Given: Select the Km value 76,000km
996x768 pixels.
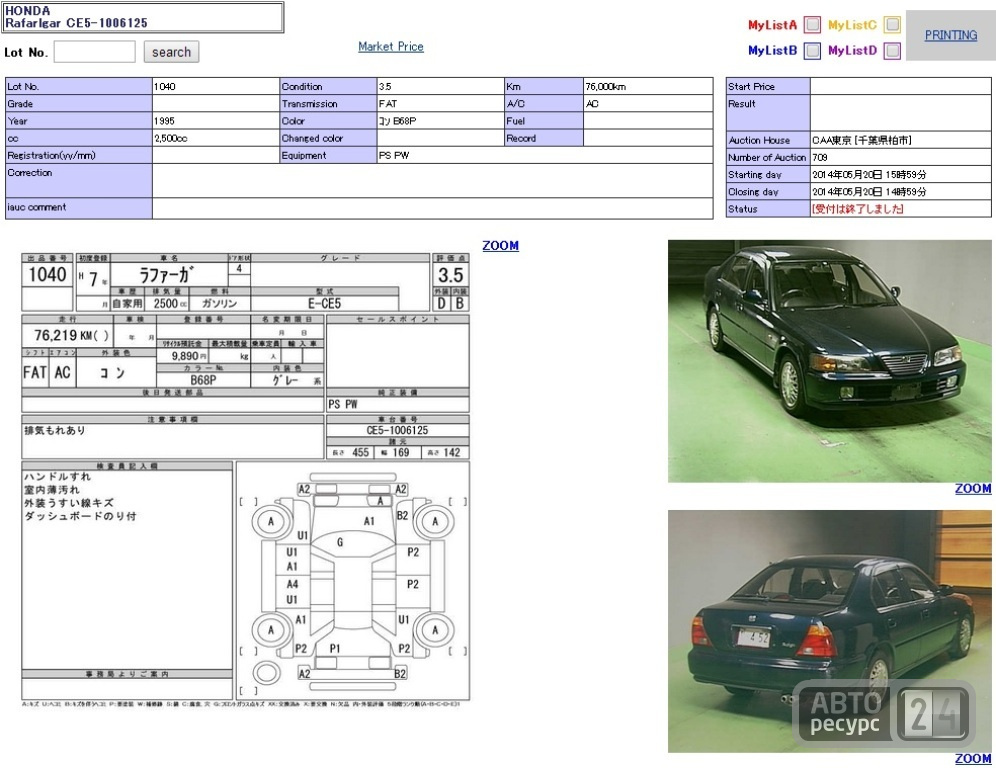Looking at the screenshot, I should pos(605,86).
